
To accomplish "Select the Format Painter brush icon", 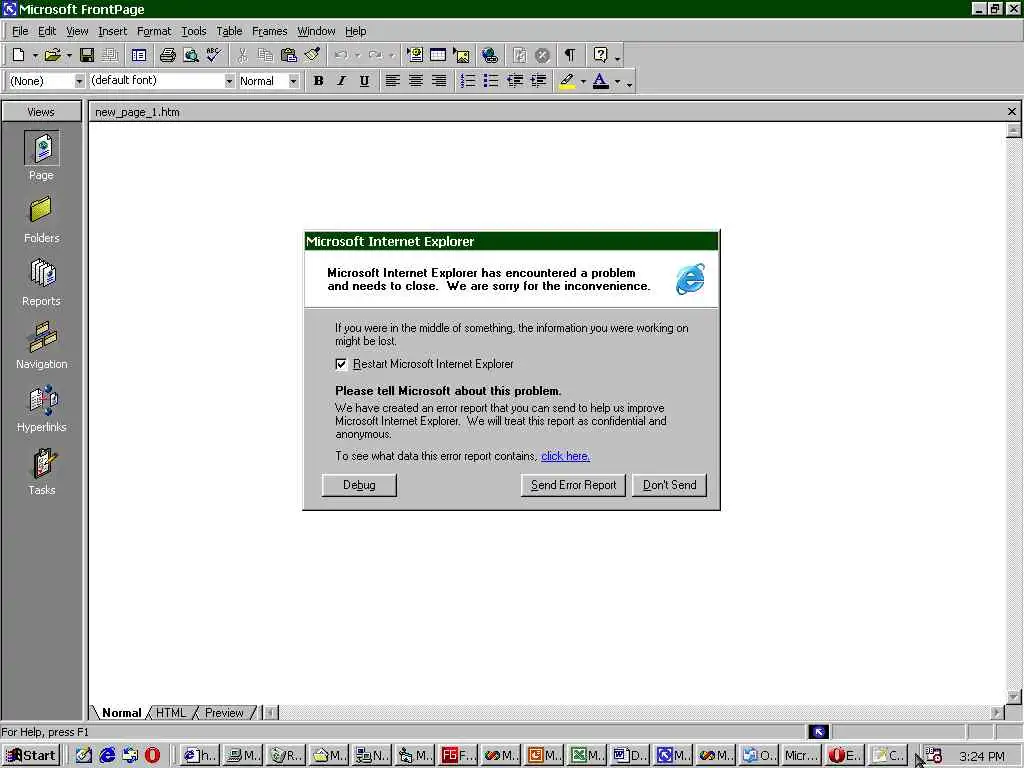I will point(312,56).
